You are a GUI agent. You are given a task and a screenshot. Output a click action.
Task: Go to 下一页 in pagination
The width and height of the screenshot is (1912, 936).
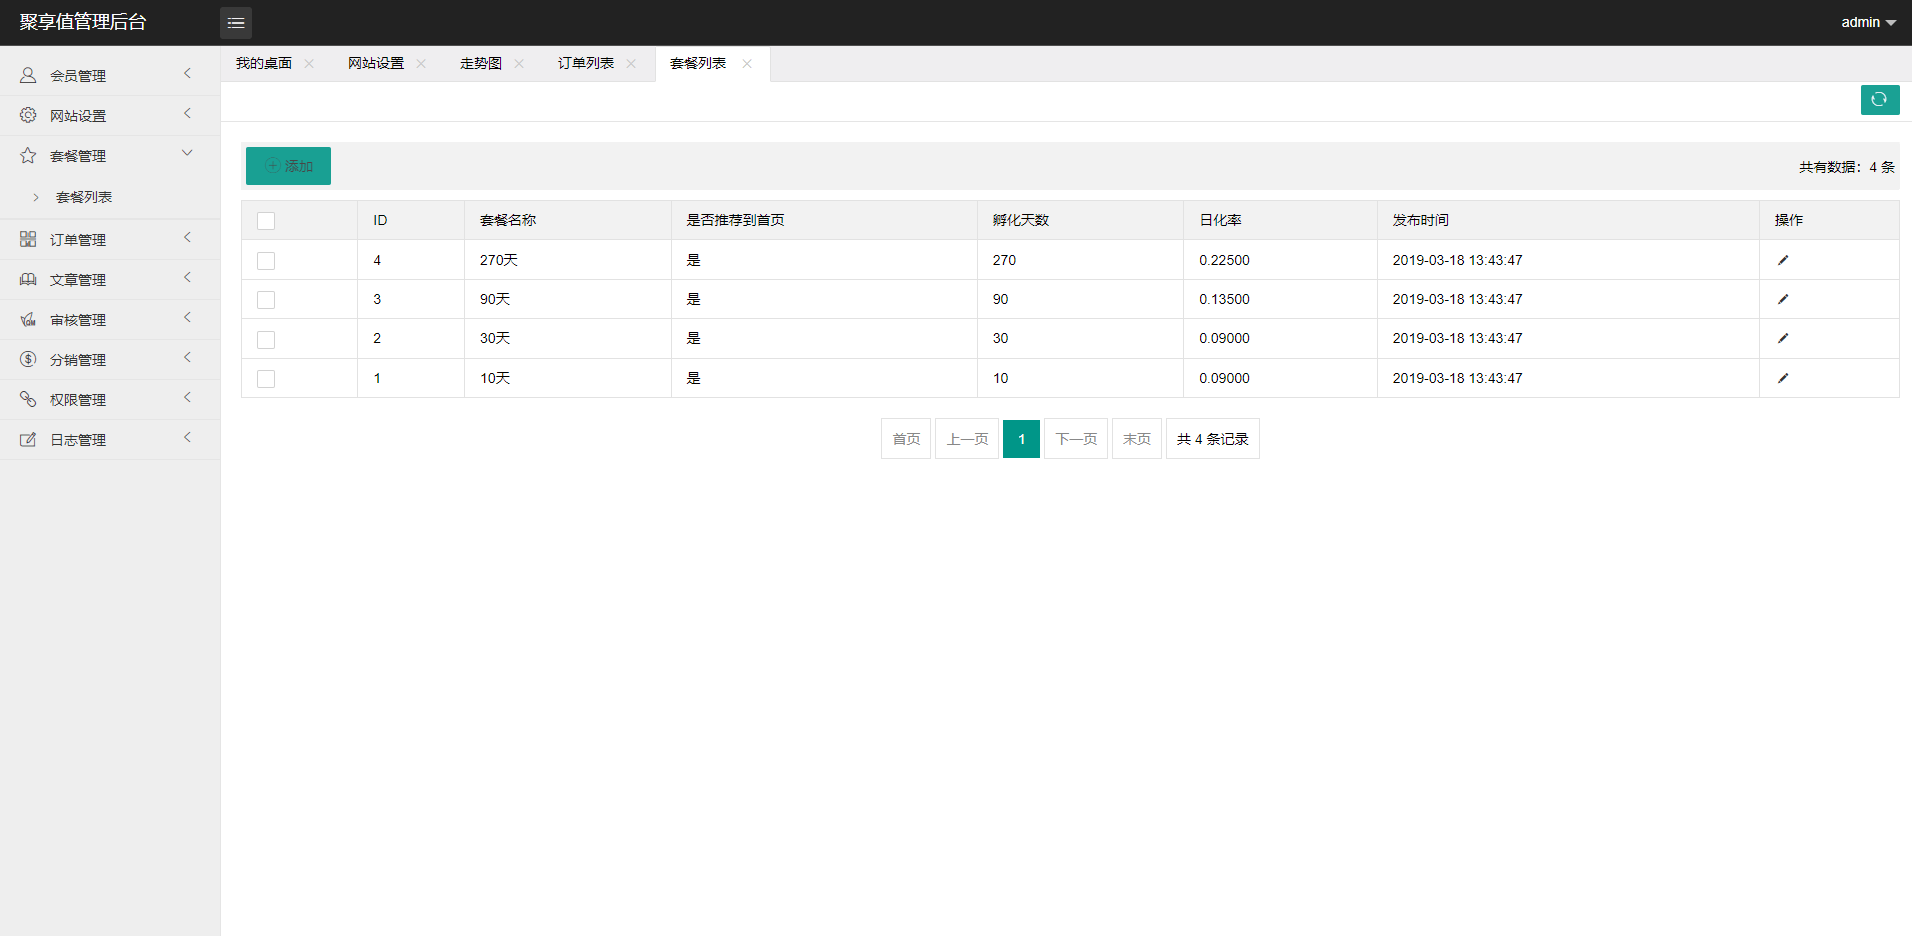point(1076,439)
